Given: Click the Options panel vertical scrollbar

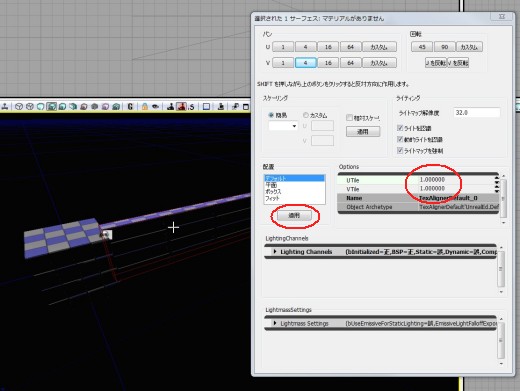Looking at the screenshot, I should point(503,199).
